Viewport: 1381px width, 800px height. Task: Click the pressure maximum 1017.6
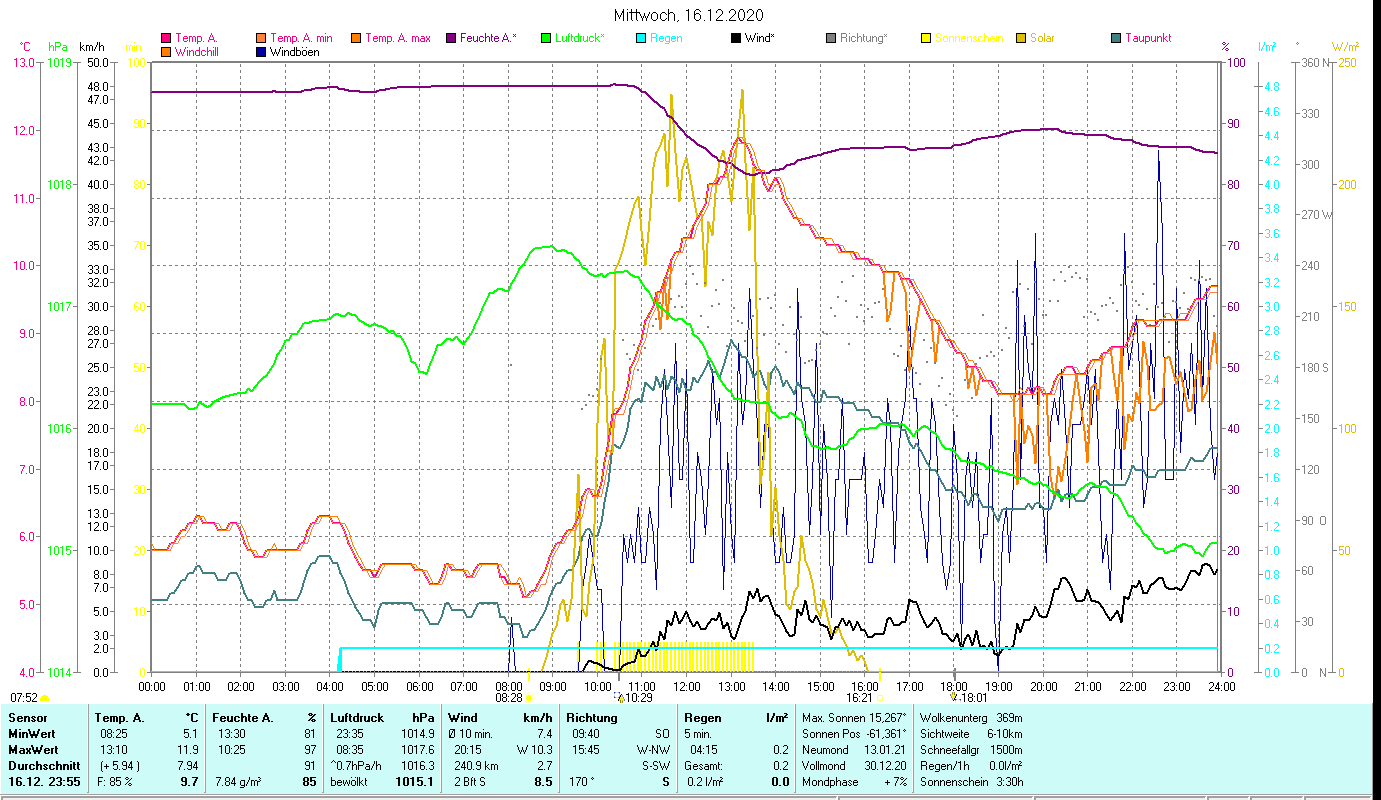[x=418, y=750]
